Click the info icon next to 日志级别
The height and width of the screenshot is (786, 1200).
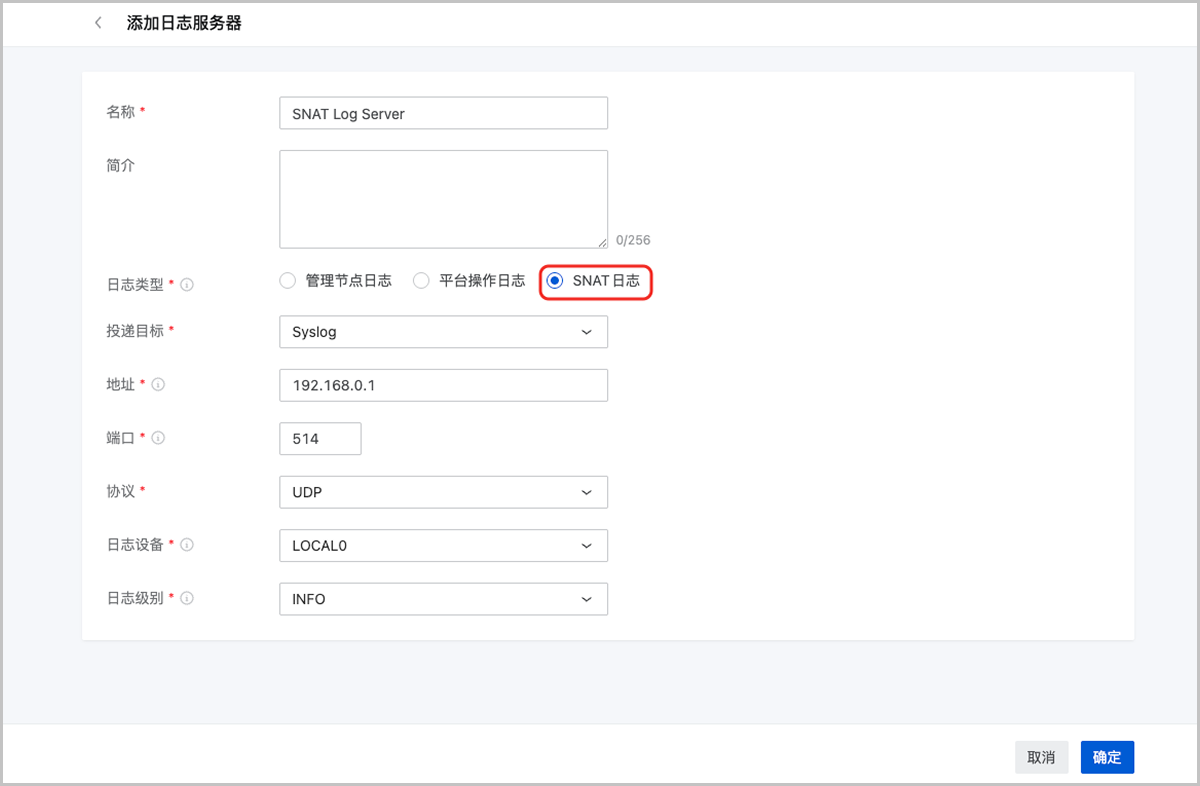tap(187, 598)
